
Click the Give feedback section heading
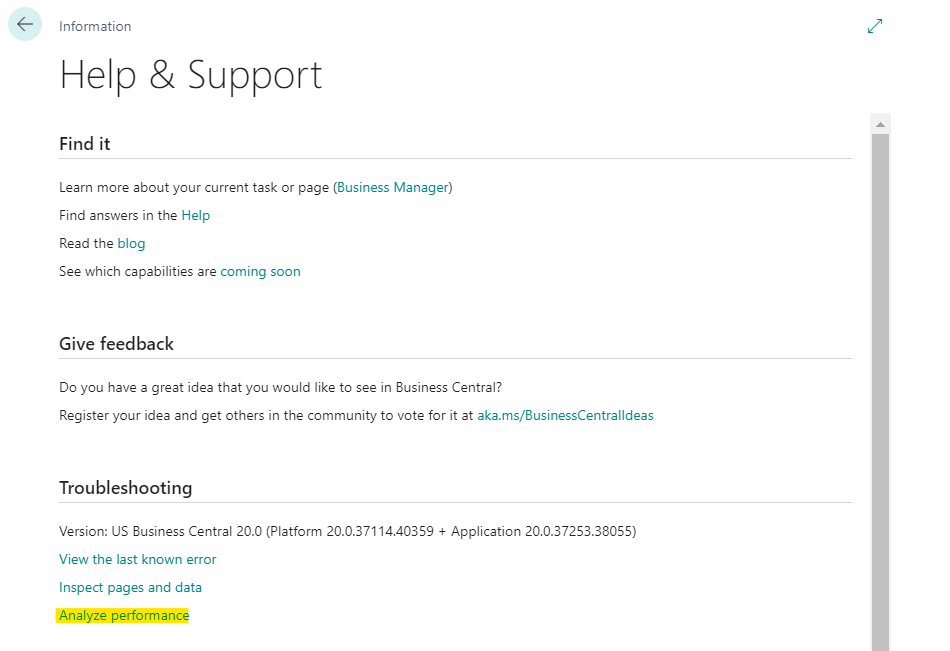click(x=116, y=344)
